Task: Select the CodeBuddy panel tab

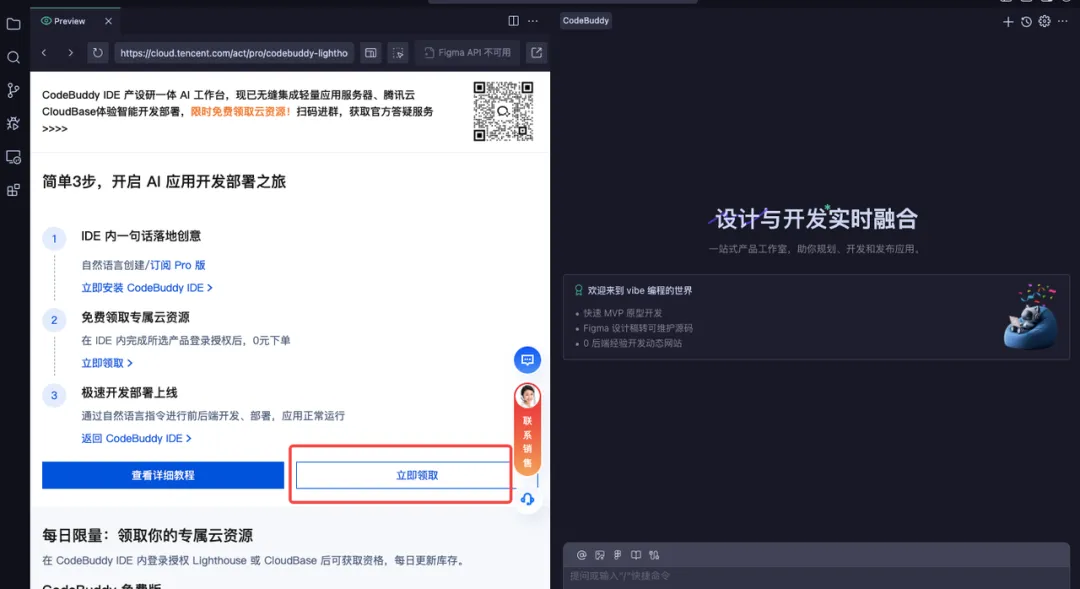Action: pos(585,21)
